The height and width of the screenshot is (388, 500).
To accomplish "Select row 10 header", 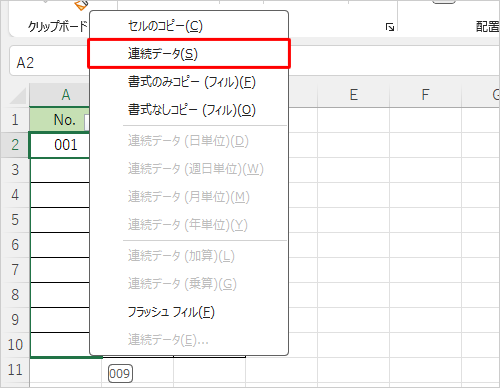I will [15, 345].
